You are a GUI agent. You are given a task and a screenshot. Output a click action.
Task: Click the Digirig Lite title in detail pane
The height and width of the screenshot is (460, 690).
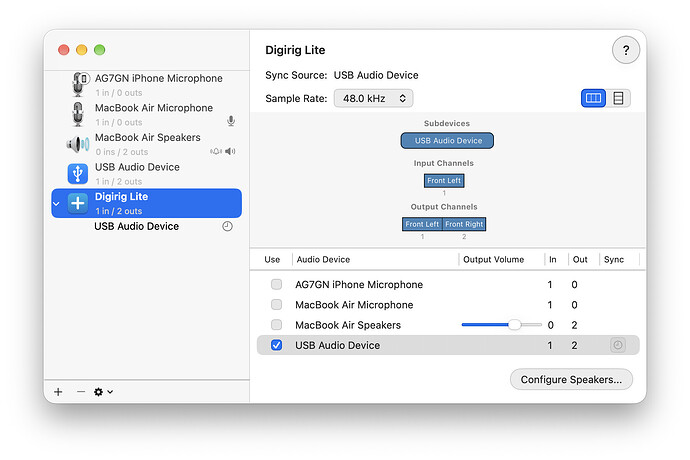click(x=295, y=50)
